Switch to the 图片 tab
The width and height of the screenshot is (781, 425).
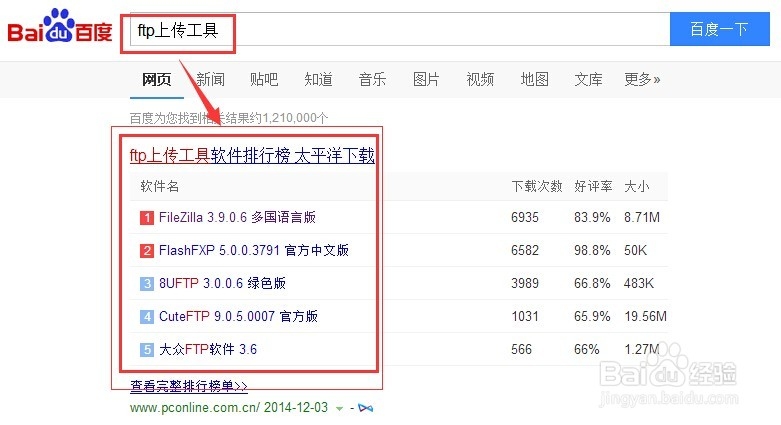[x=426, y=79]
